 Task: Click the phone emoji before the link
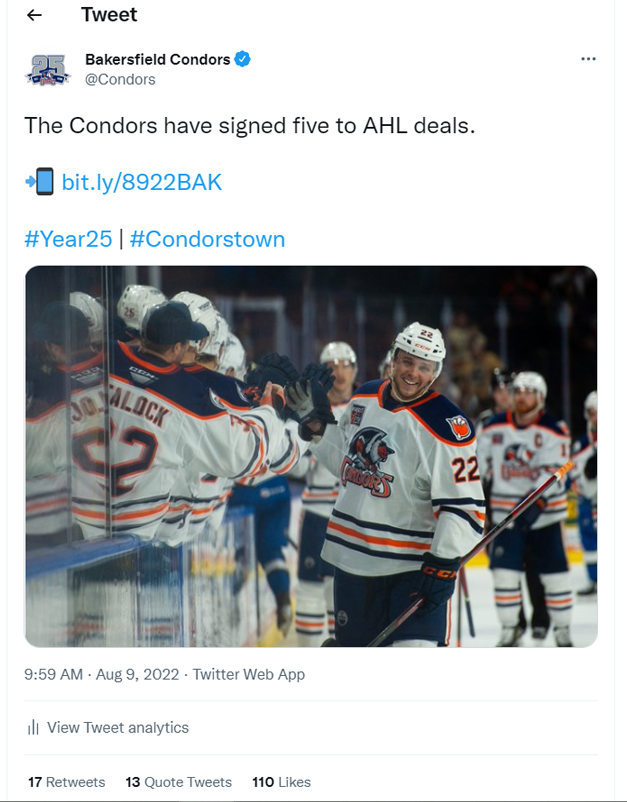pos(40,182)
